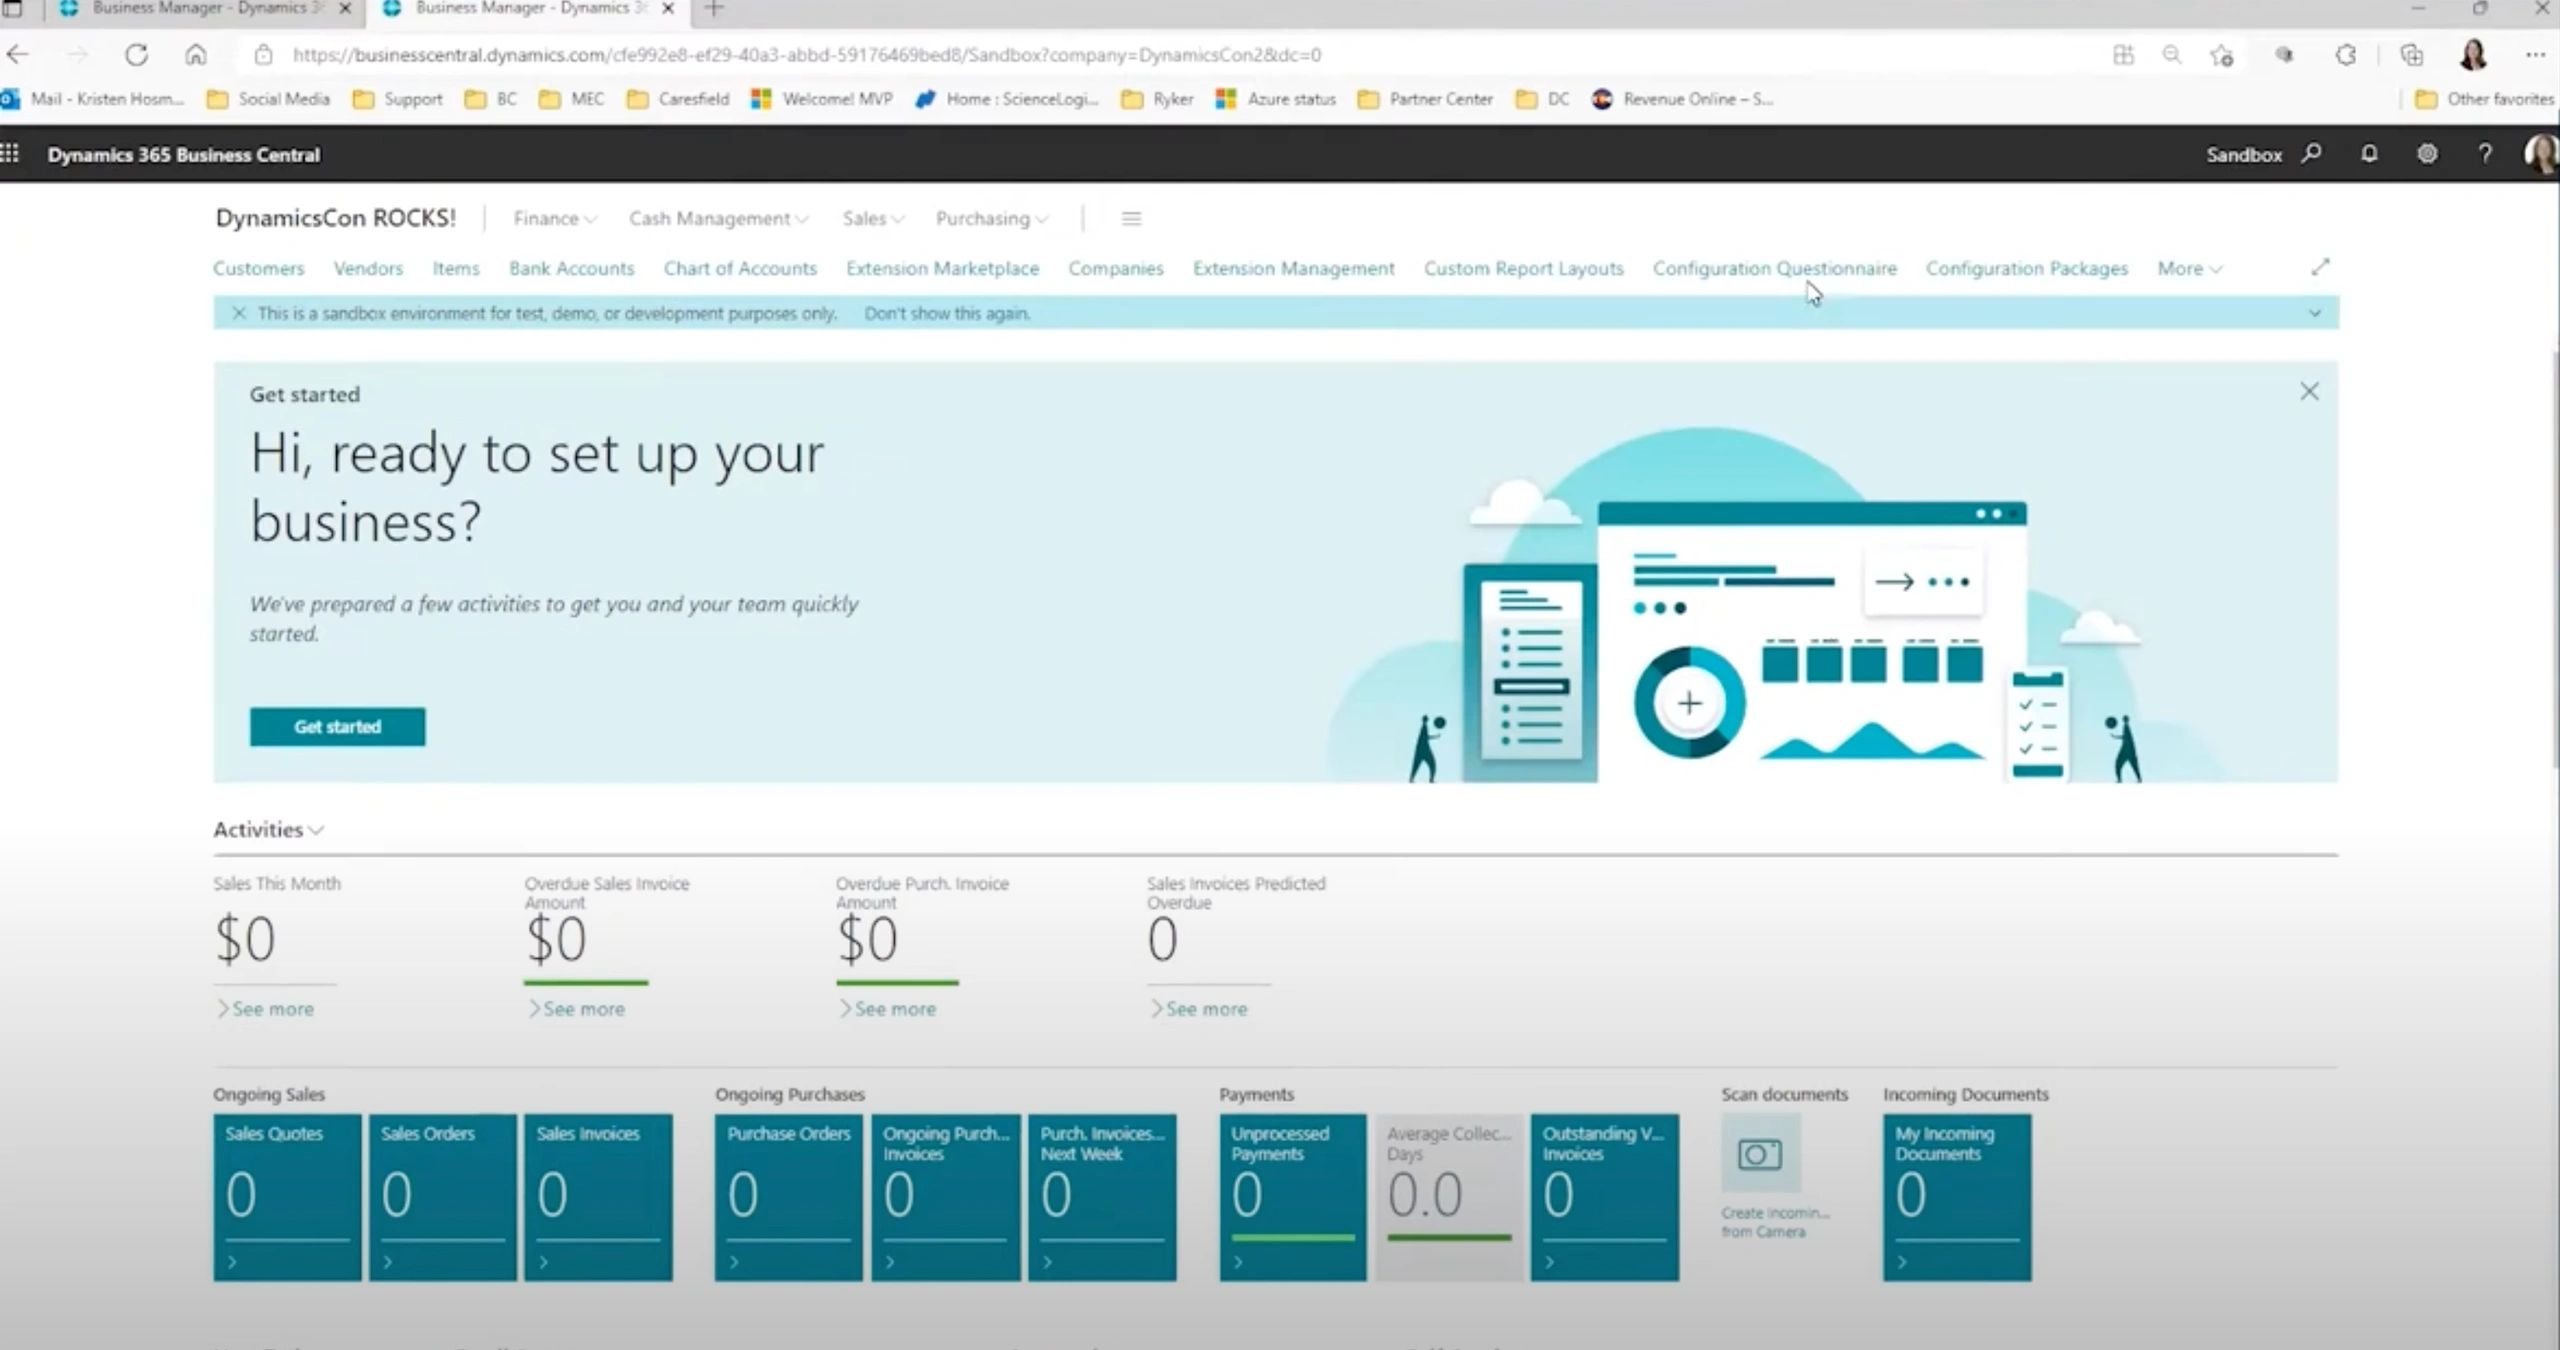Close the Get started banner
This screenshot has width=2560, height=1350.
point(2309,391)
